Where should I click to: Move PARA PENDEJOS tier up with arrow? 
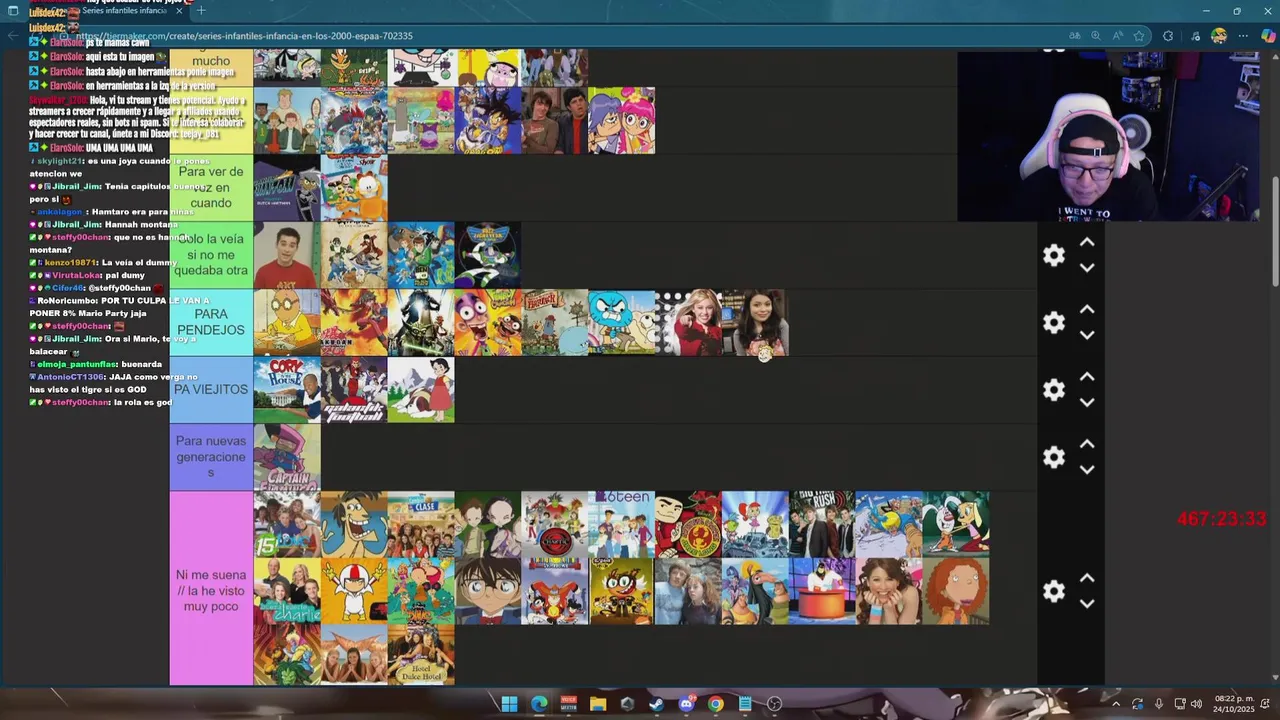[1087, 310]
